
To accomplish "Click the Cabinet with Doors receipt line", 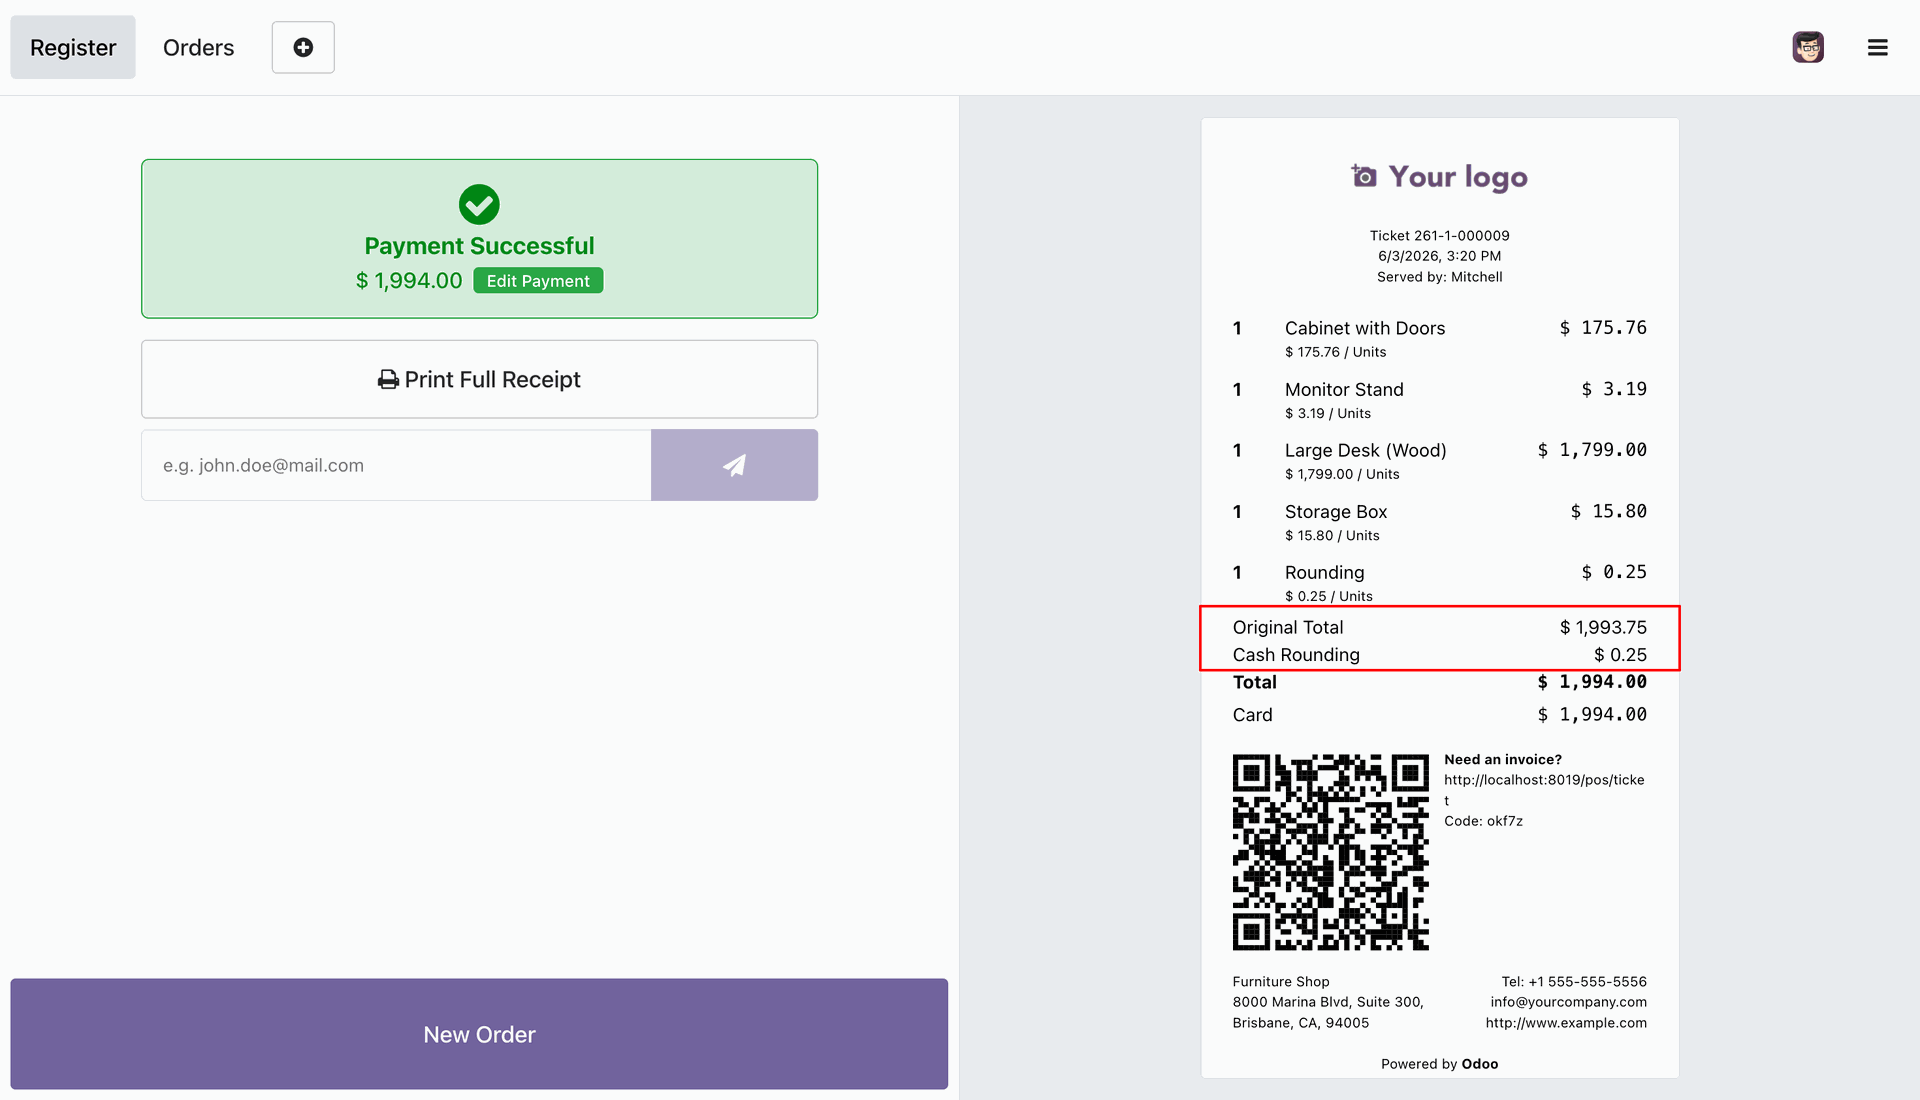I will [x=1440, y=339].
